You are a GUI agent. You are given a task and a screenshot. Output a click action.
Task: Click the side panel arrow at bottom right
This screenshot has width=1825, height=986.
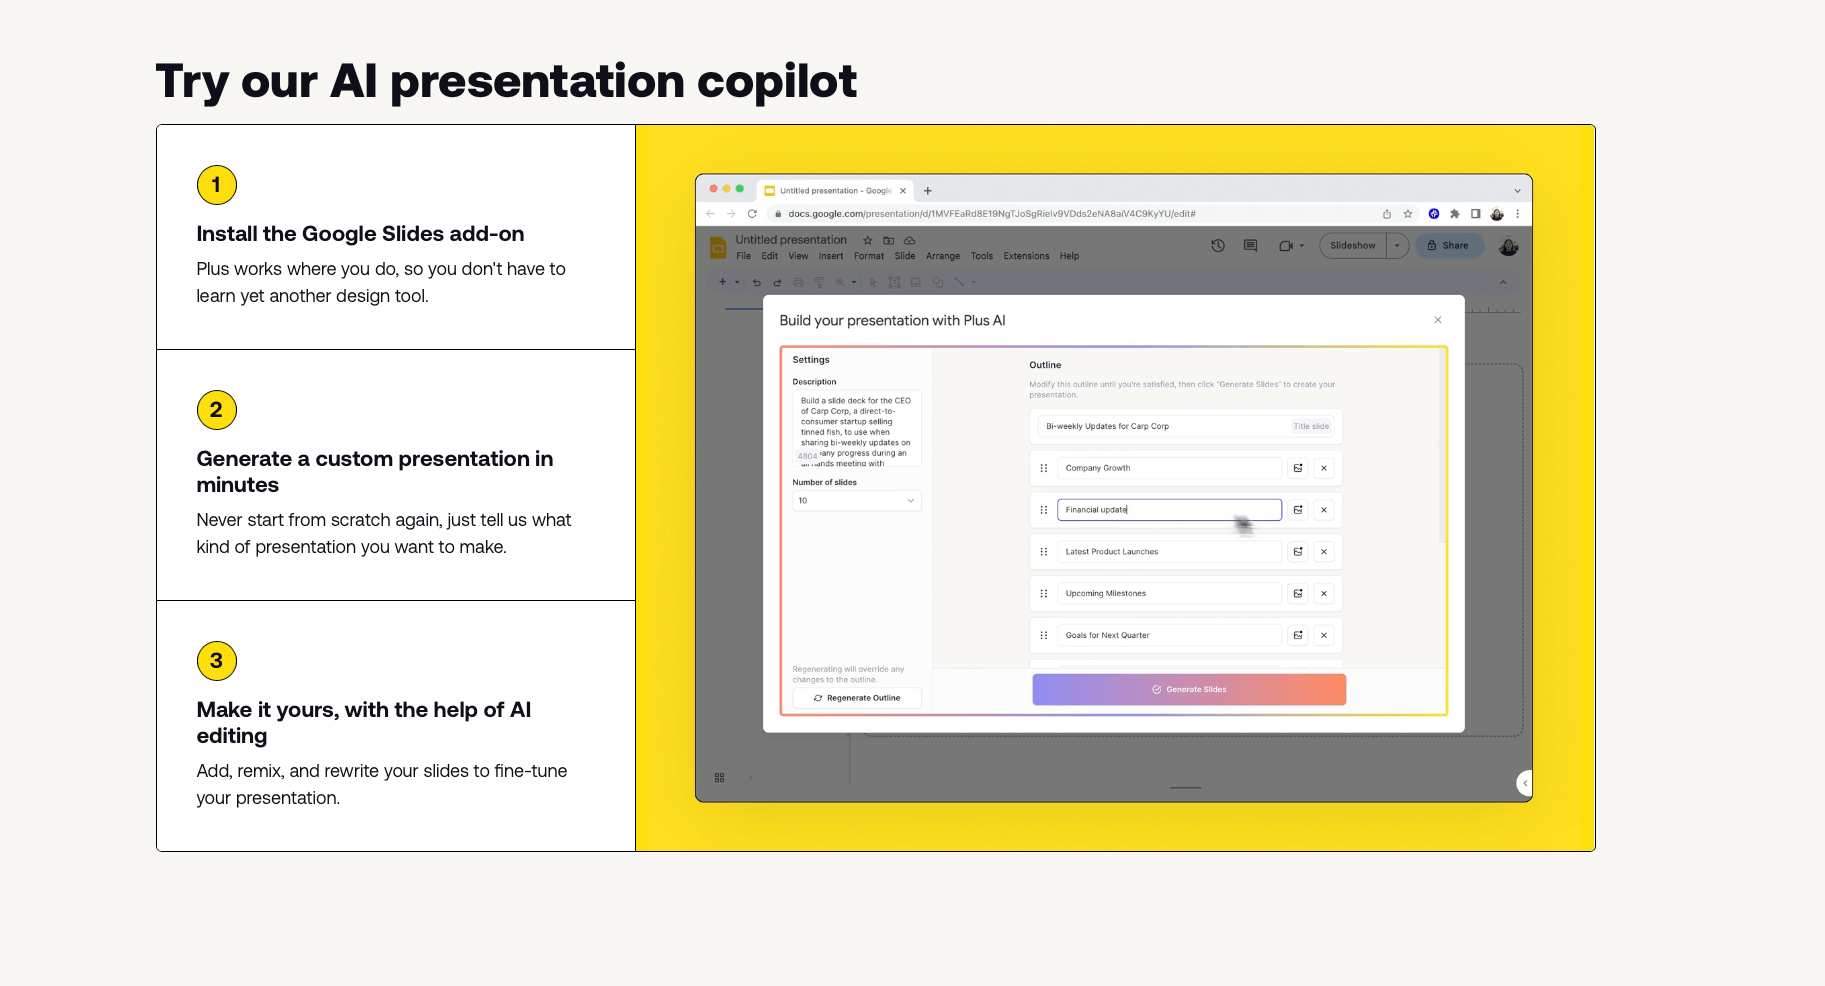1525,783
